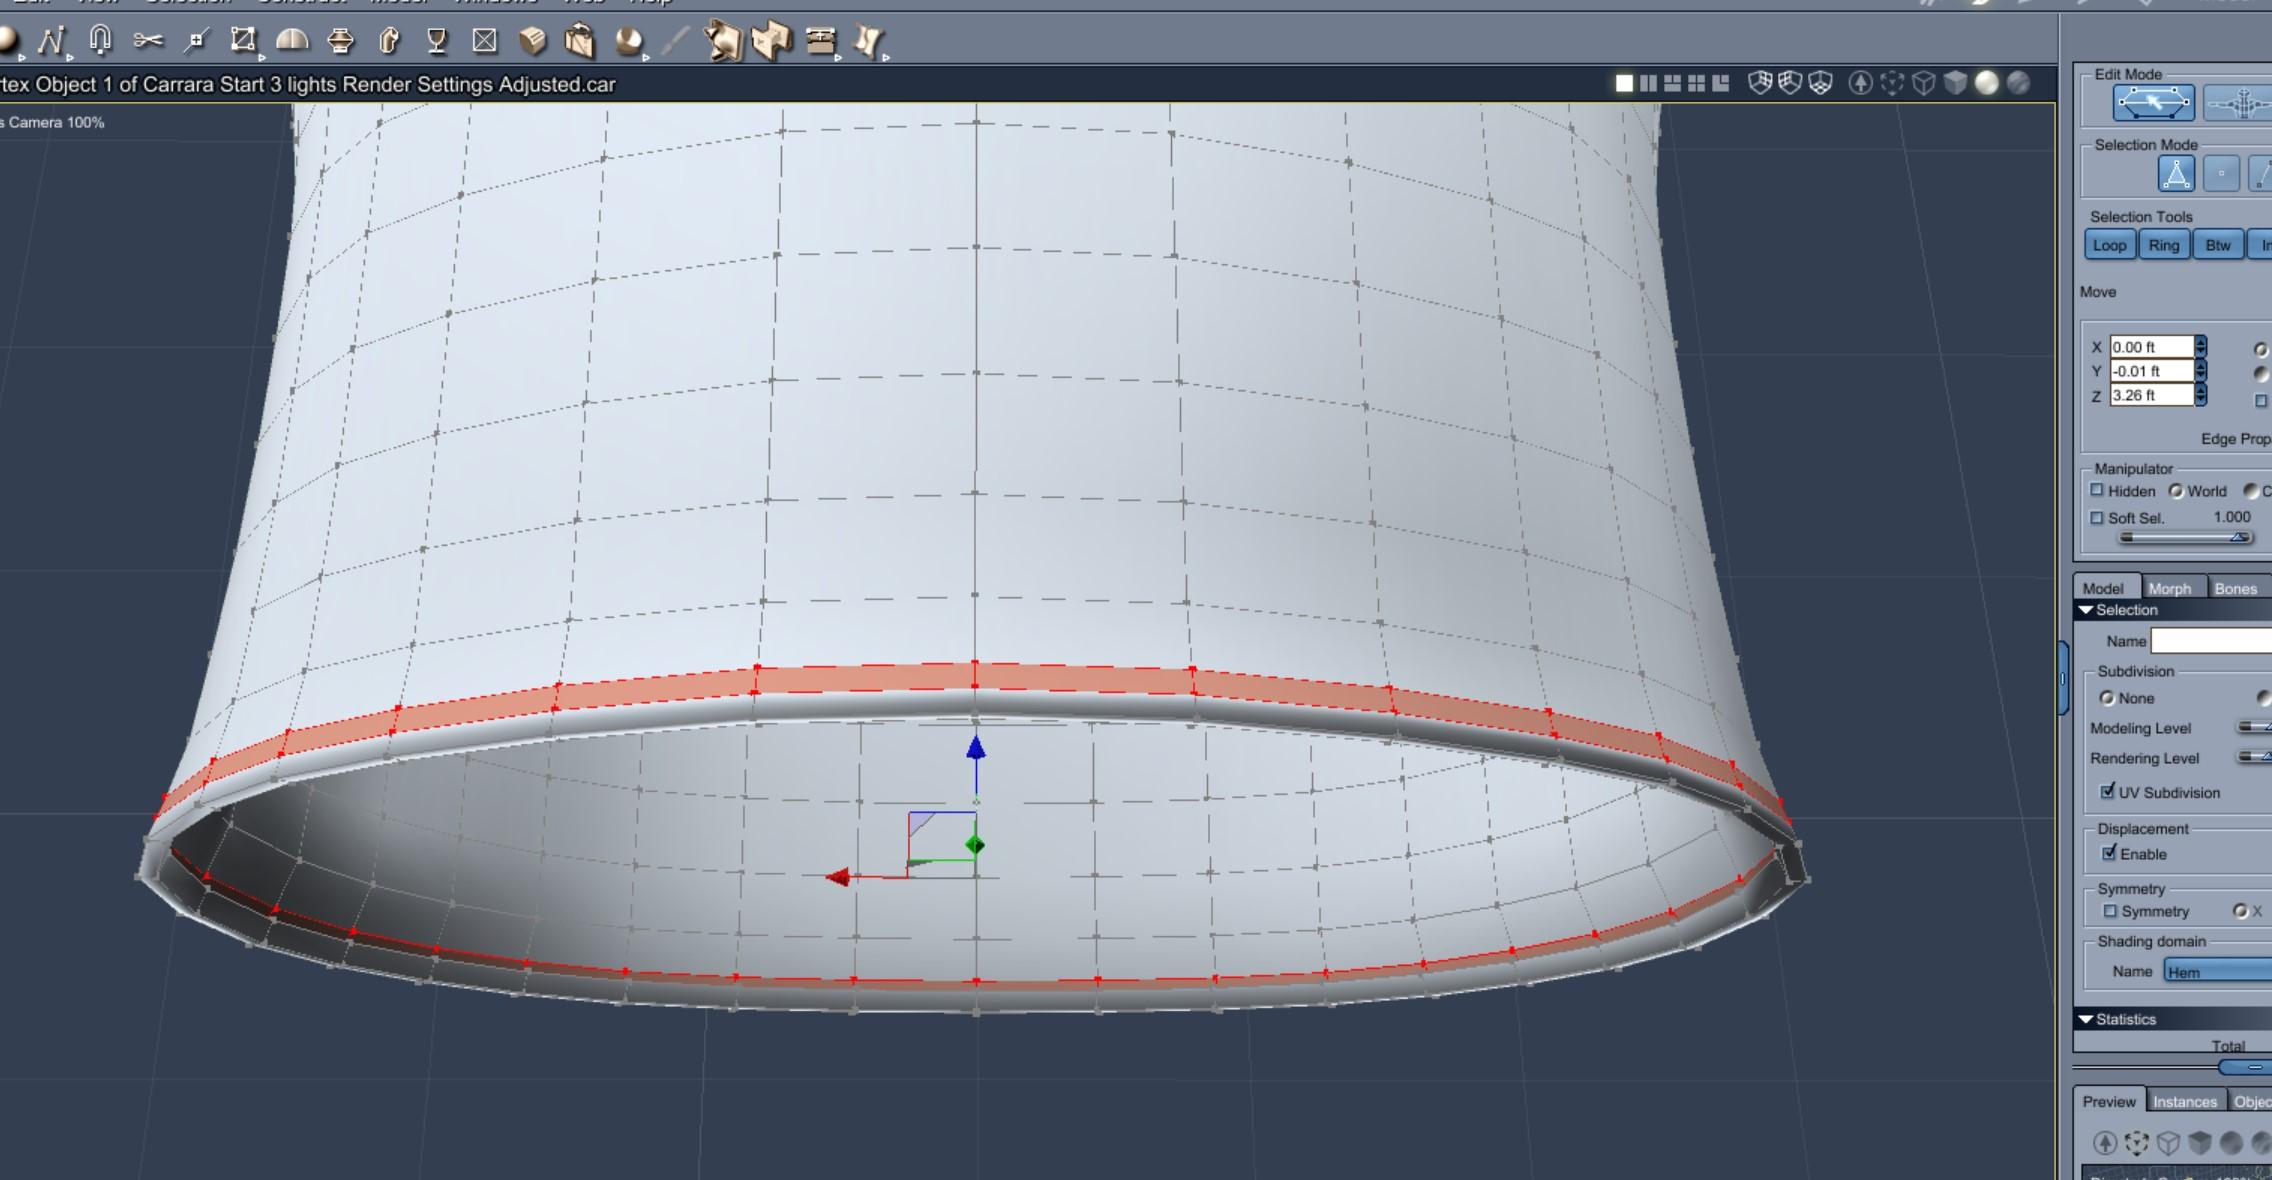
Task: Open the Instances tab
Action: tap(2184, 1101)
